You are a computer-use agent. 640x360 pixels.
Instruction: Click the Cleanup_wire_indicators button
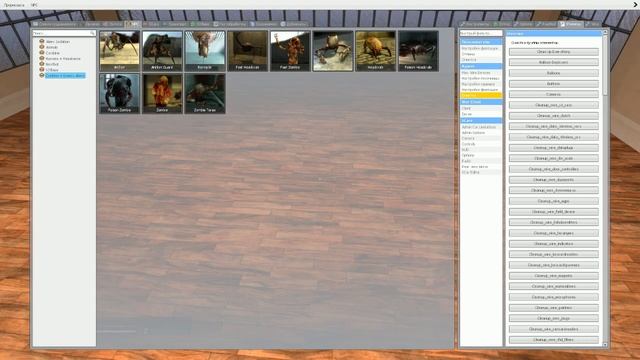click(x=553, y=244)
